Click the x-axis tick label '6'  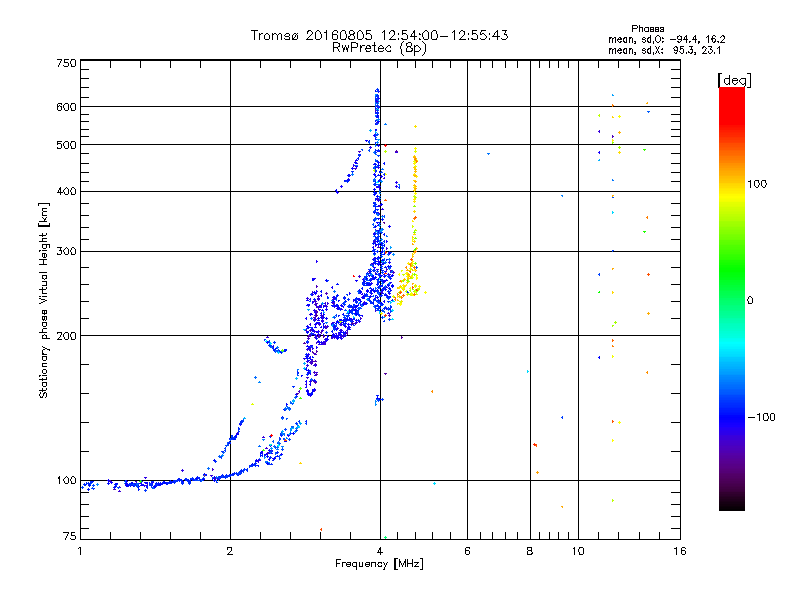467,551
